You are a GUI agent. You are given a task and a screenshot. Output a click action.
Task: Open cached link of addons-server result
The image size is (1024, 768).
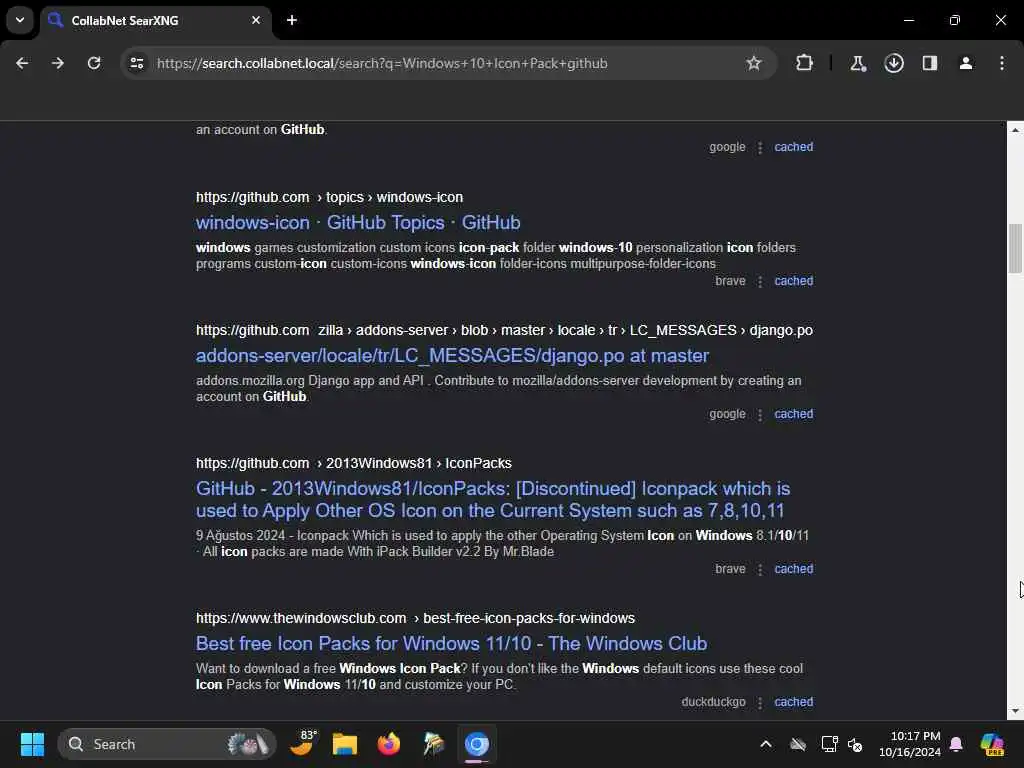coord(793,414)
